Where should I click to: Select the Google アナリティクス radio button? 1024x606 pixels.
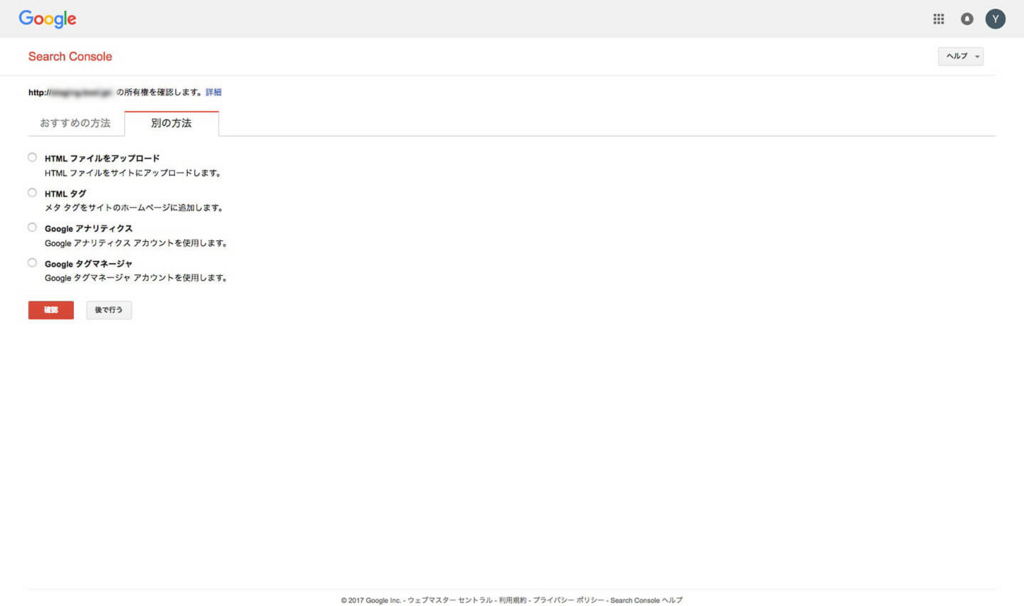click(32, 227)
